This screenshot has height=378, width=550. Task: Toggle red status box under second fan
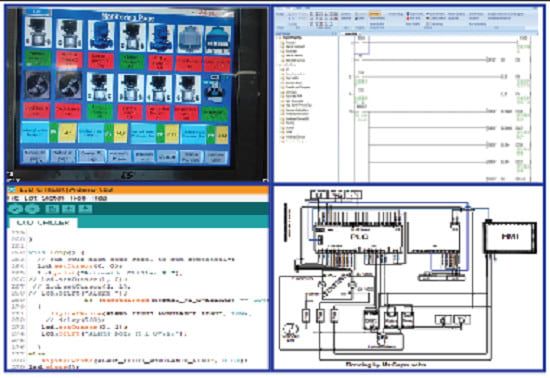coord(68,111)
